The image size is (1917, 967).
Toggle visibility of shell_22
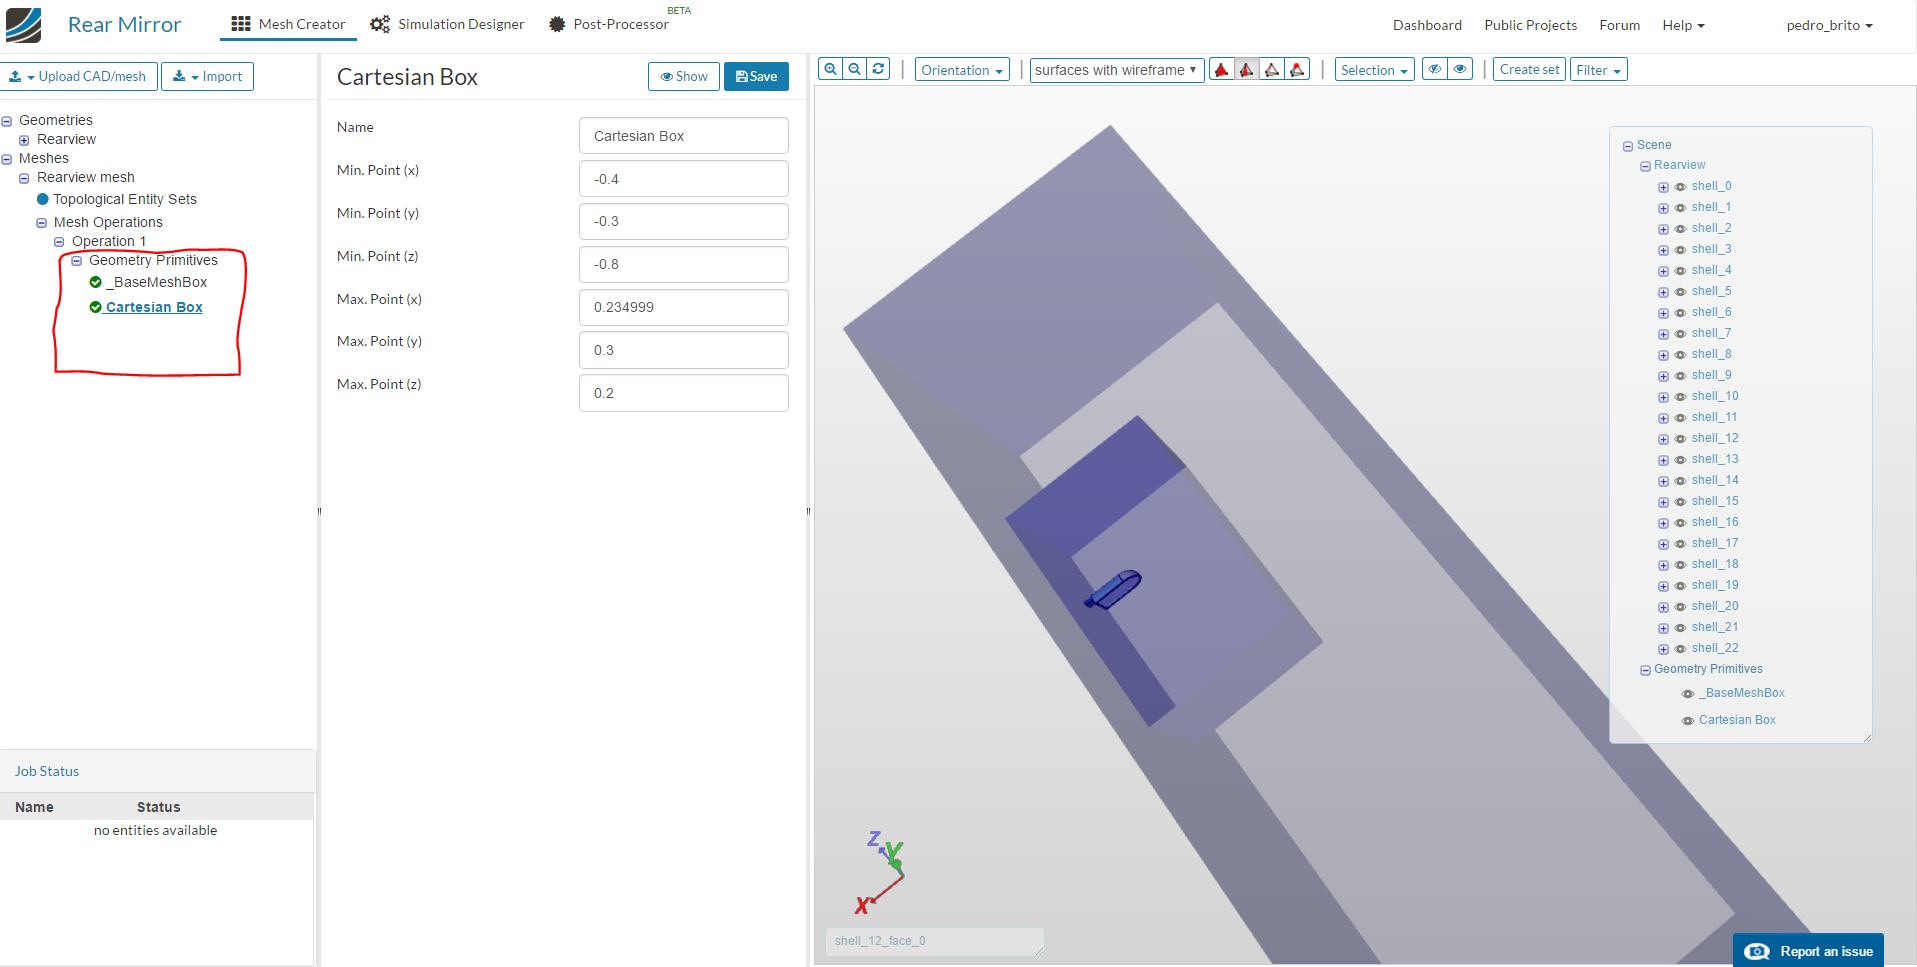point(1681,649)
